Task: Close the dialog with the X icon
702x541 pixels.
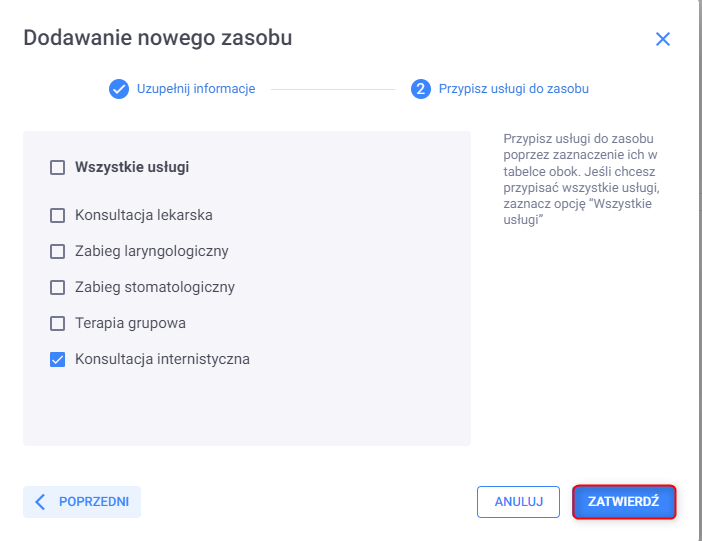Action: click(x=662, y=39)
